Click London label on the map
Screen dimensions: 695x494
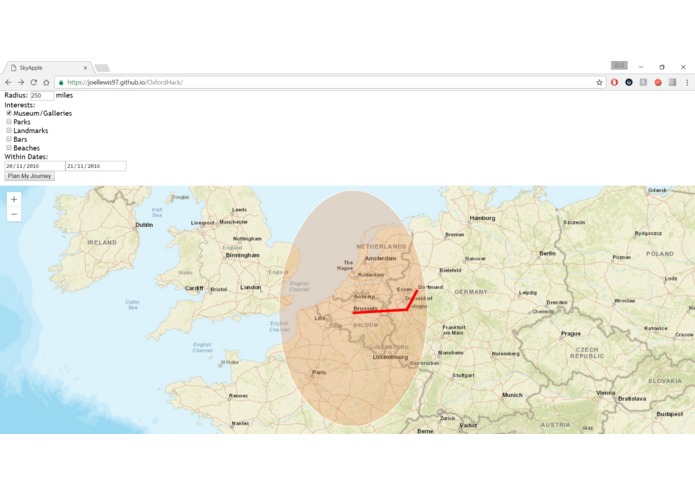click(x=250, y=287)
